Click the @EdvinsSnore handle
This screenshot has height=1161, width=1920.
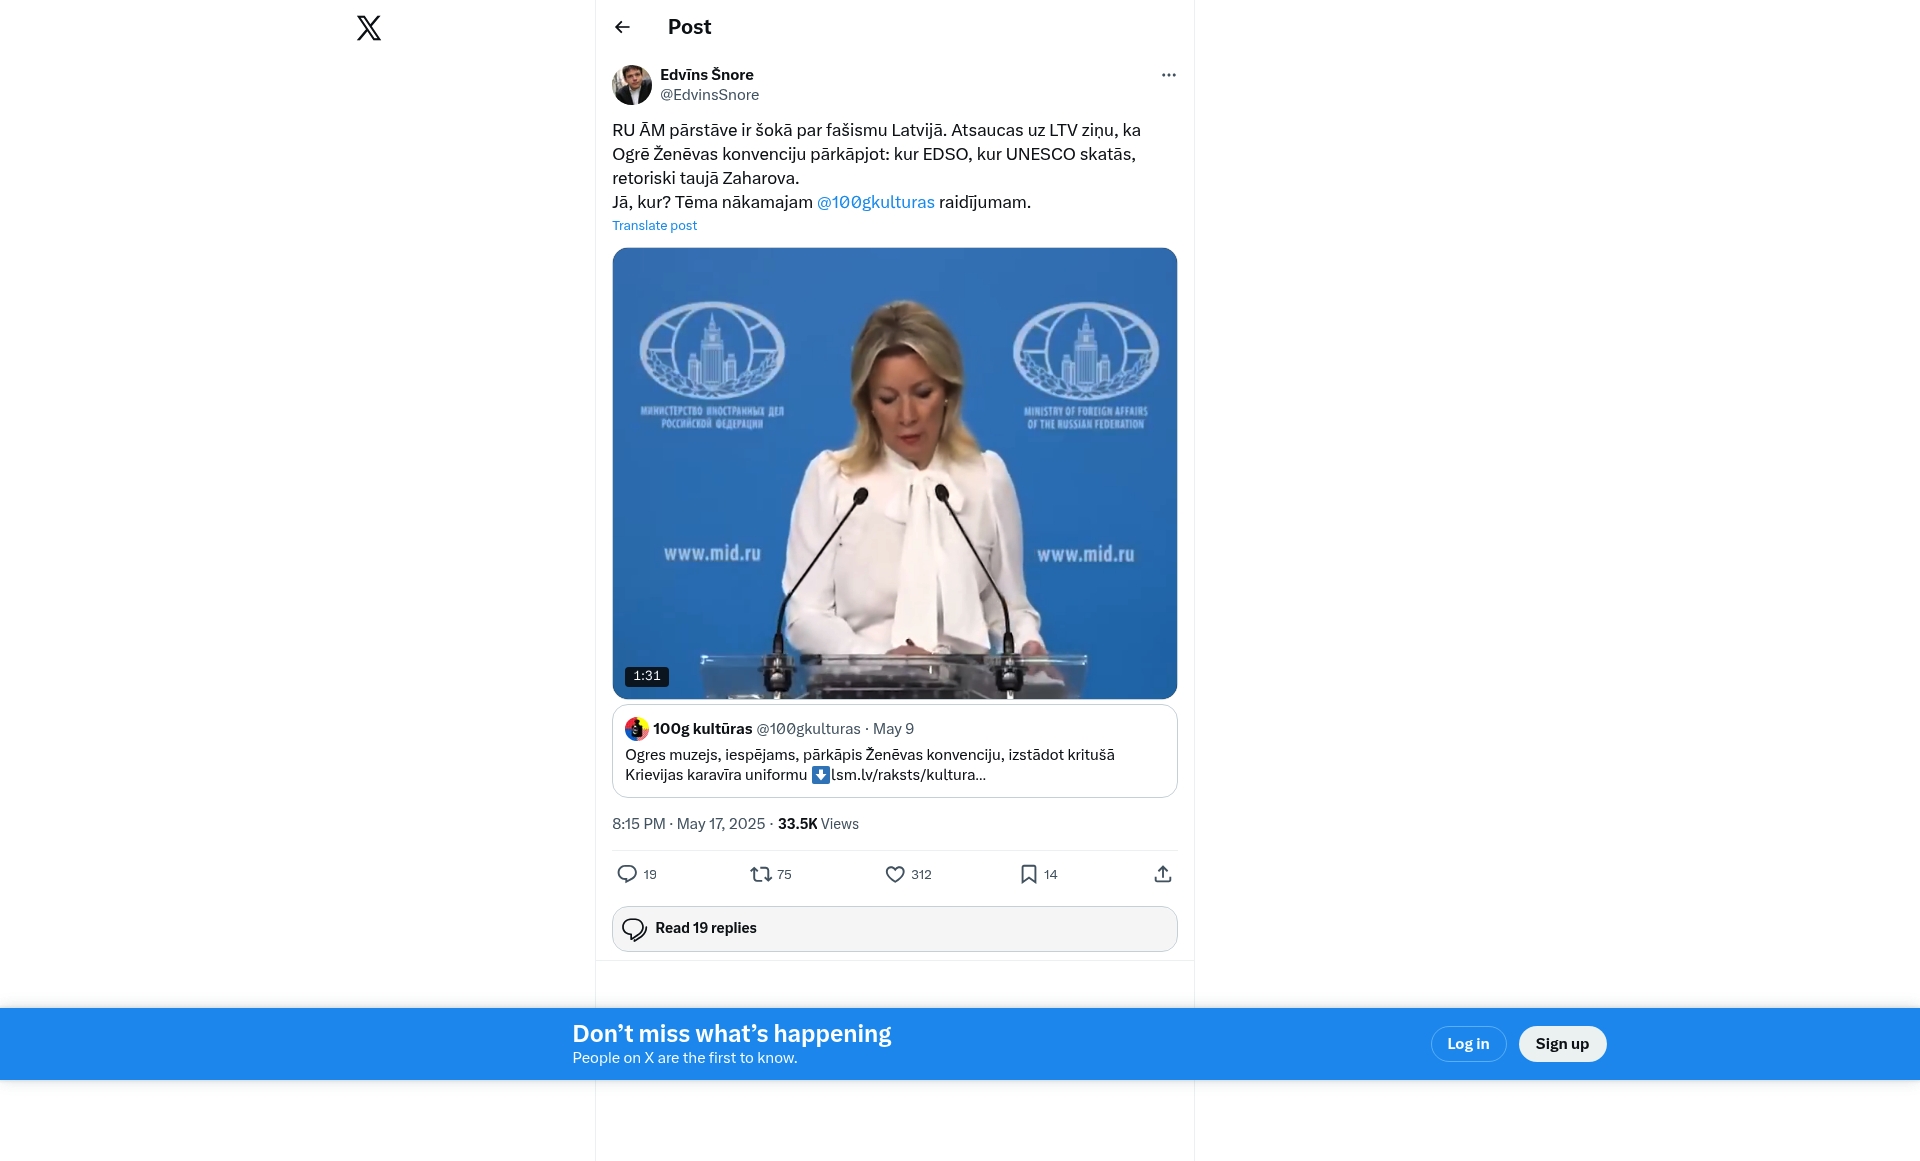coord(709,95)
